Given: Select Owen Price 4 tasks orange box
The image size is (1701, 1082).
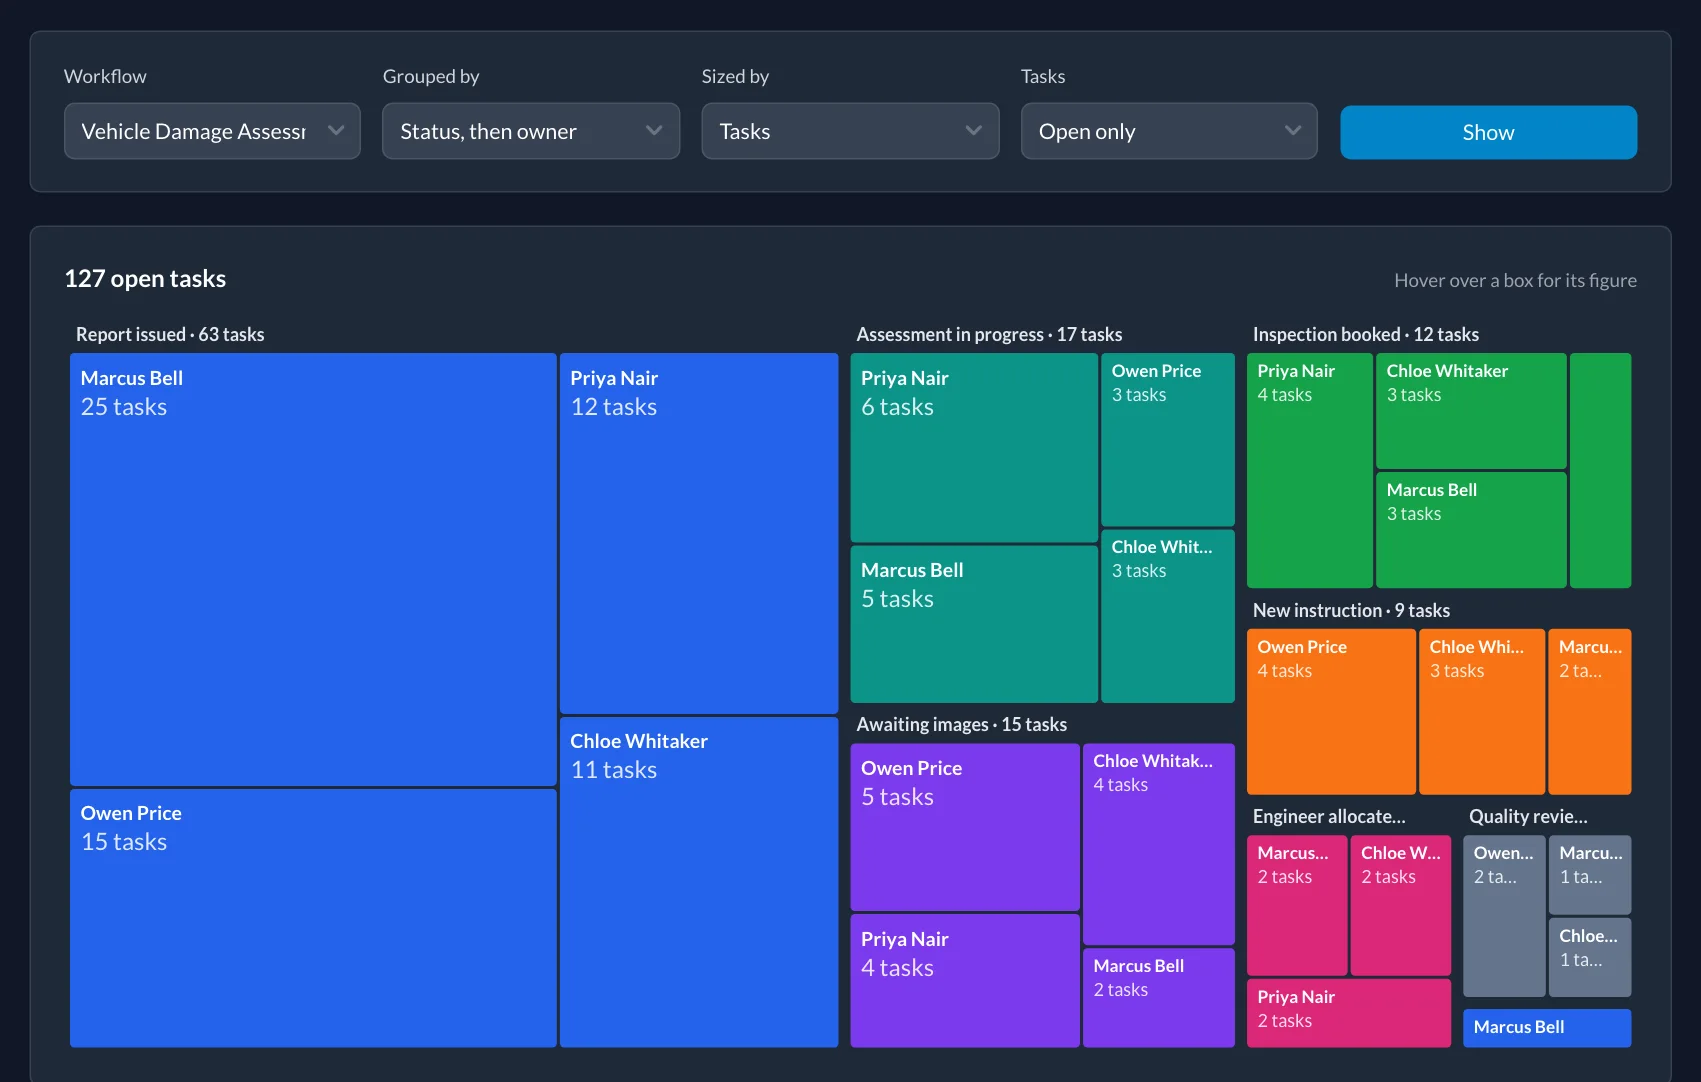Looking at the screenshot, I should tap(1331, 711).
